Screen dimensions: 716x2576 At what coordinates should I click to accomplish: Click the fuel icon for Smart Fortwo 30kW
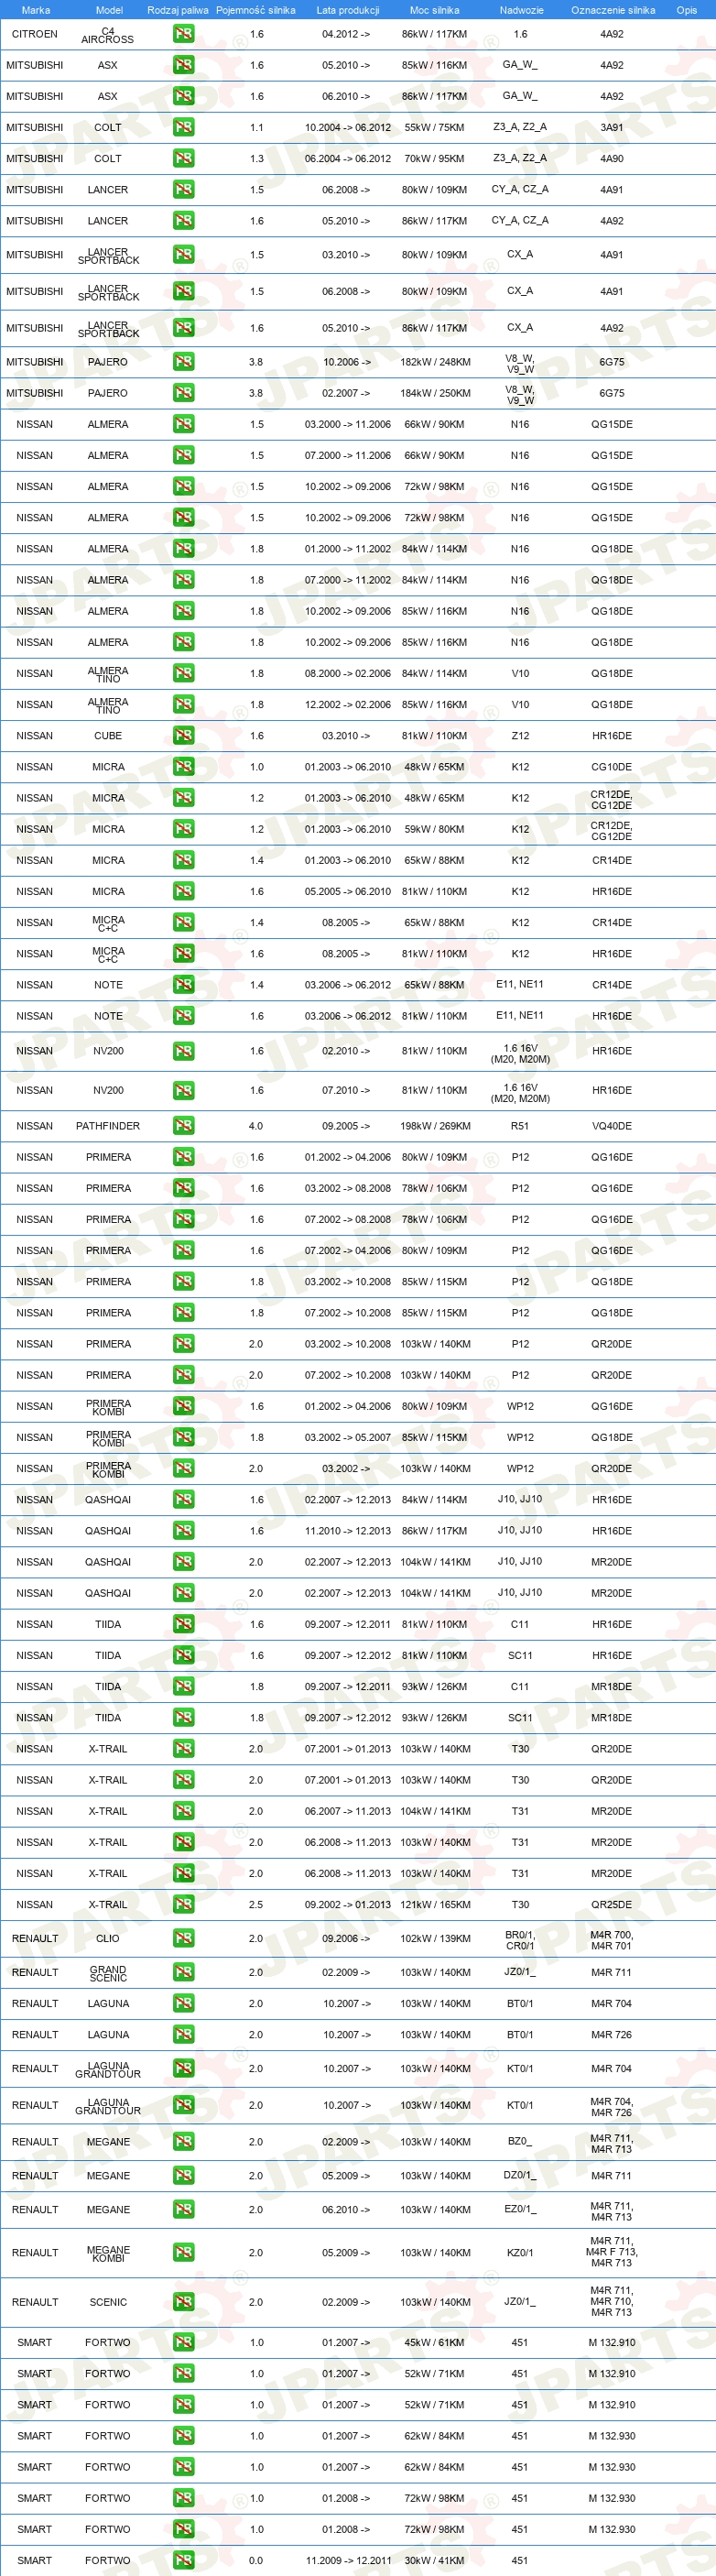click(x=183, y=2560)
